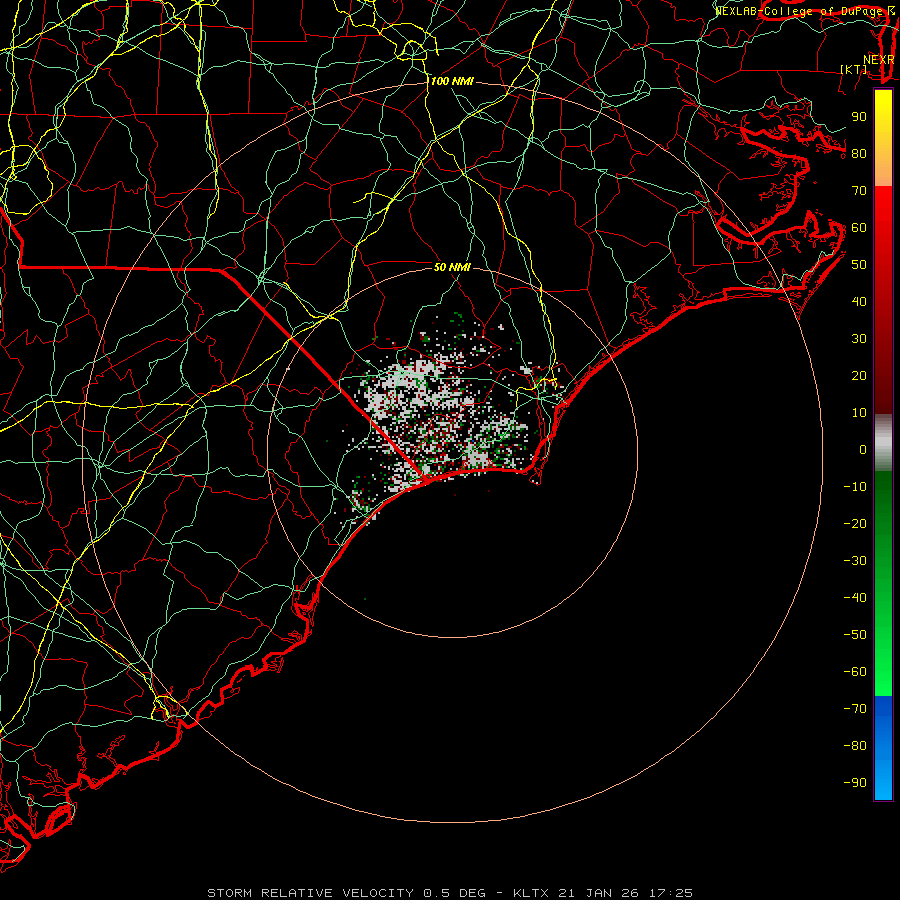Select the green band of the velocity scale
900x900 pixels.
point(883,583)
